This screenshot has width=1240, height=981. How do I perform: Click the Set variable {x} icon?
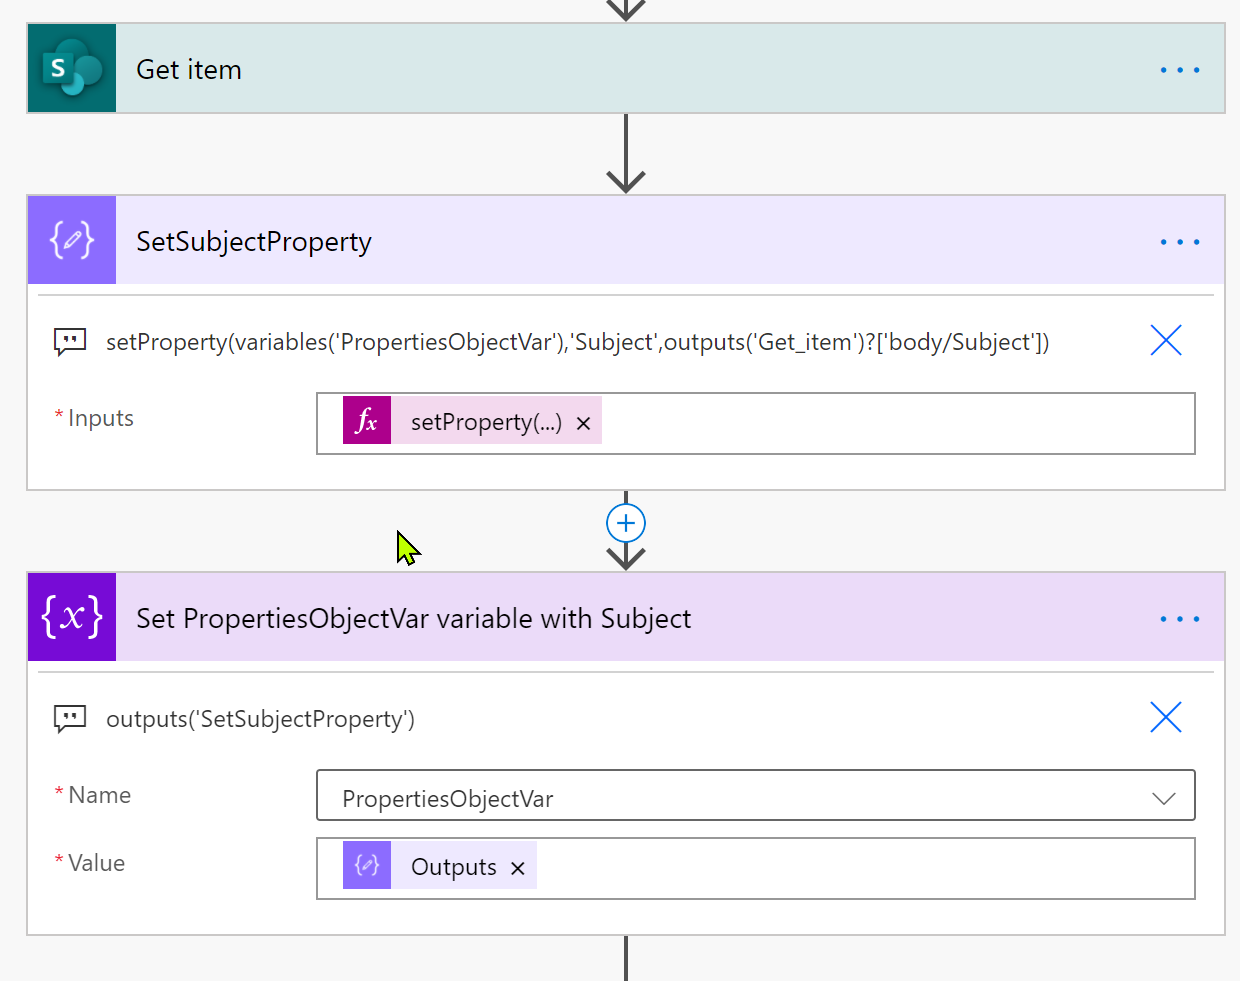coord(72,617)
